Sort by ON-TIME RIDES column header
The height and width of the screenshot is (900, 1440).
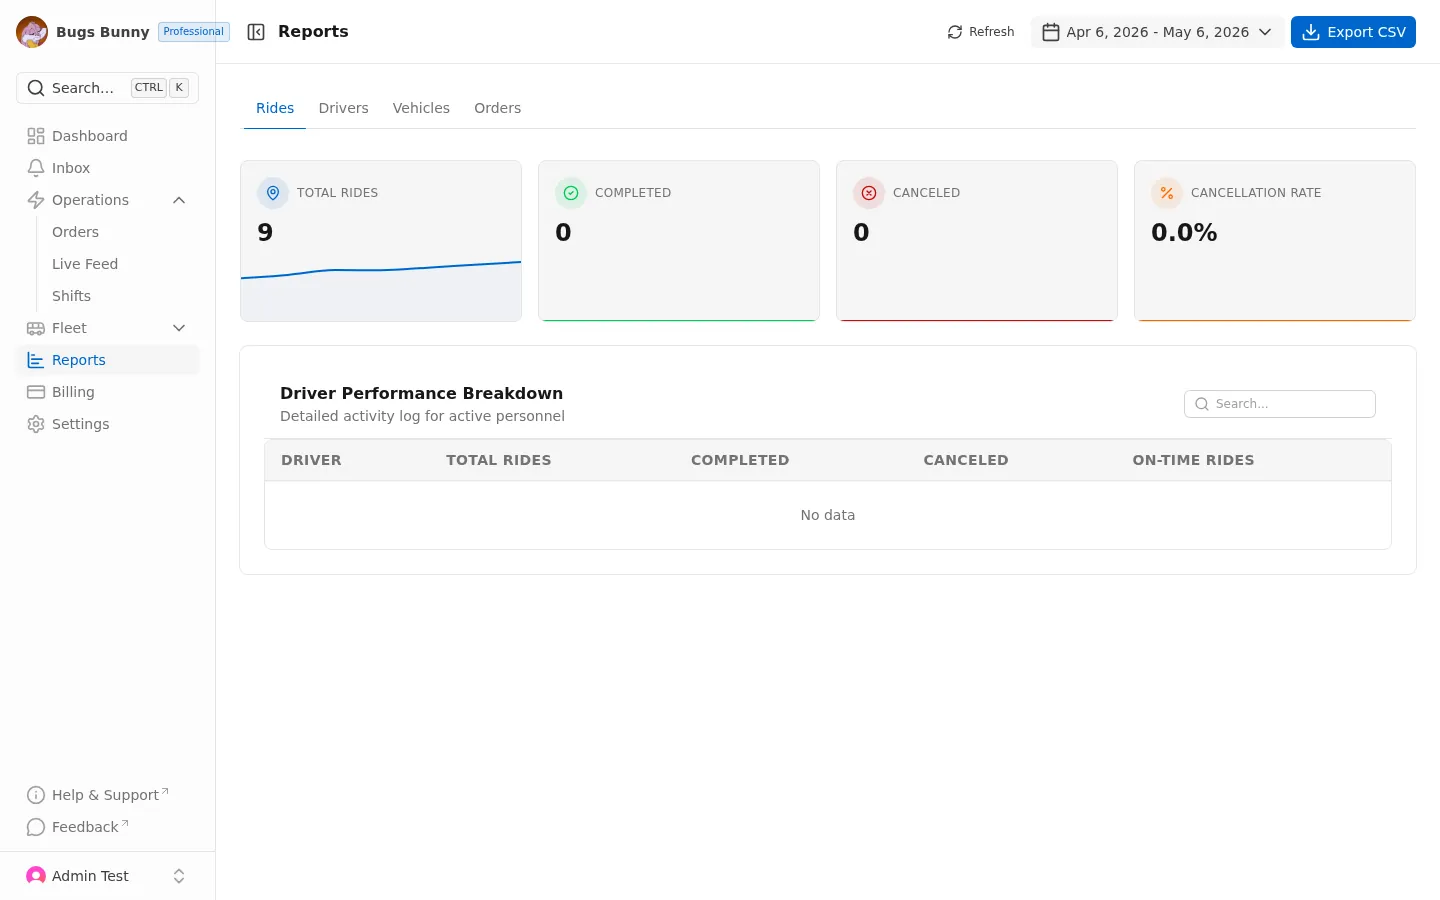(1193, 460)
